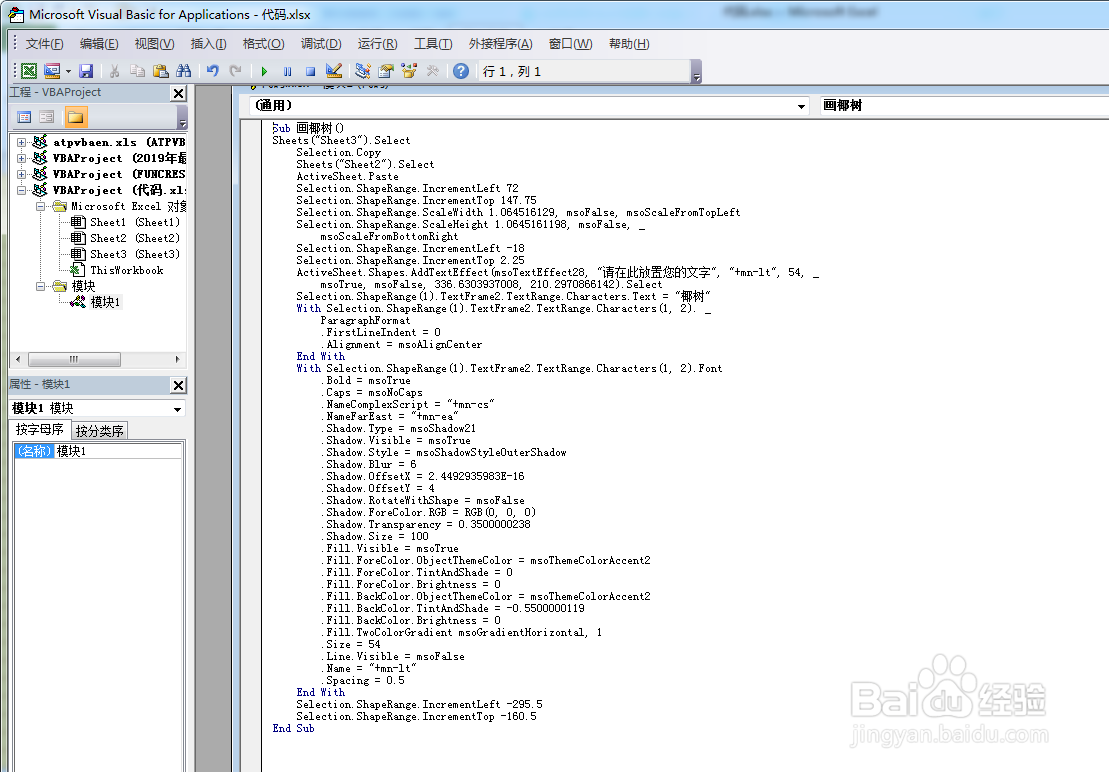
Task: Click the blue Help question mark icon
Action: pos(461,71)
